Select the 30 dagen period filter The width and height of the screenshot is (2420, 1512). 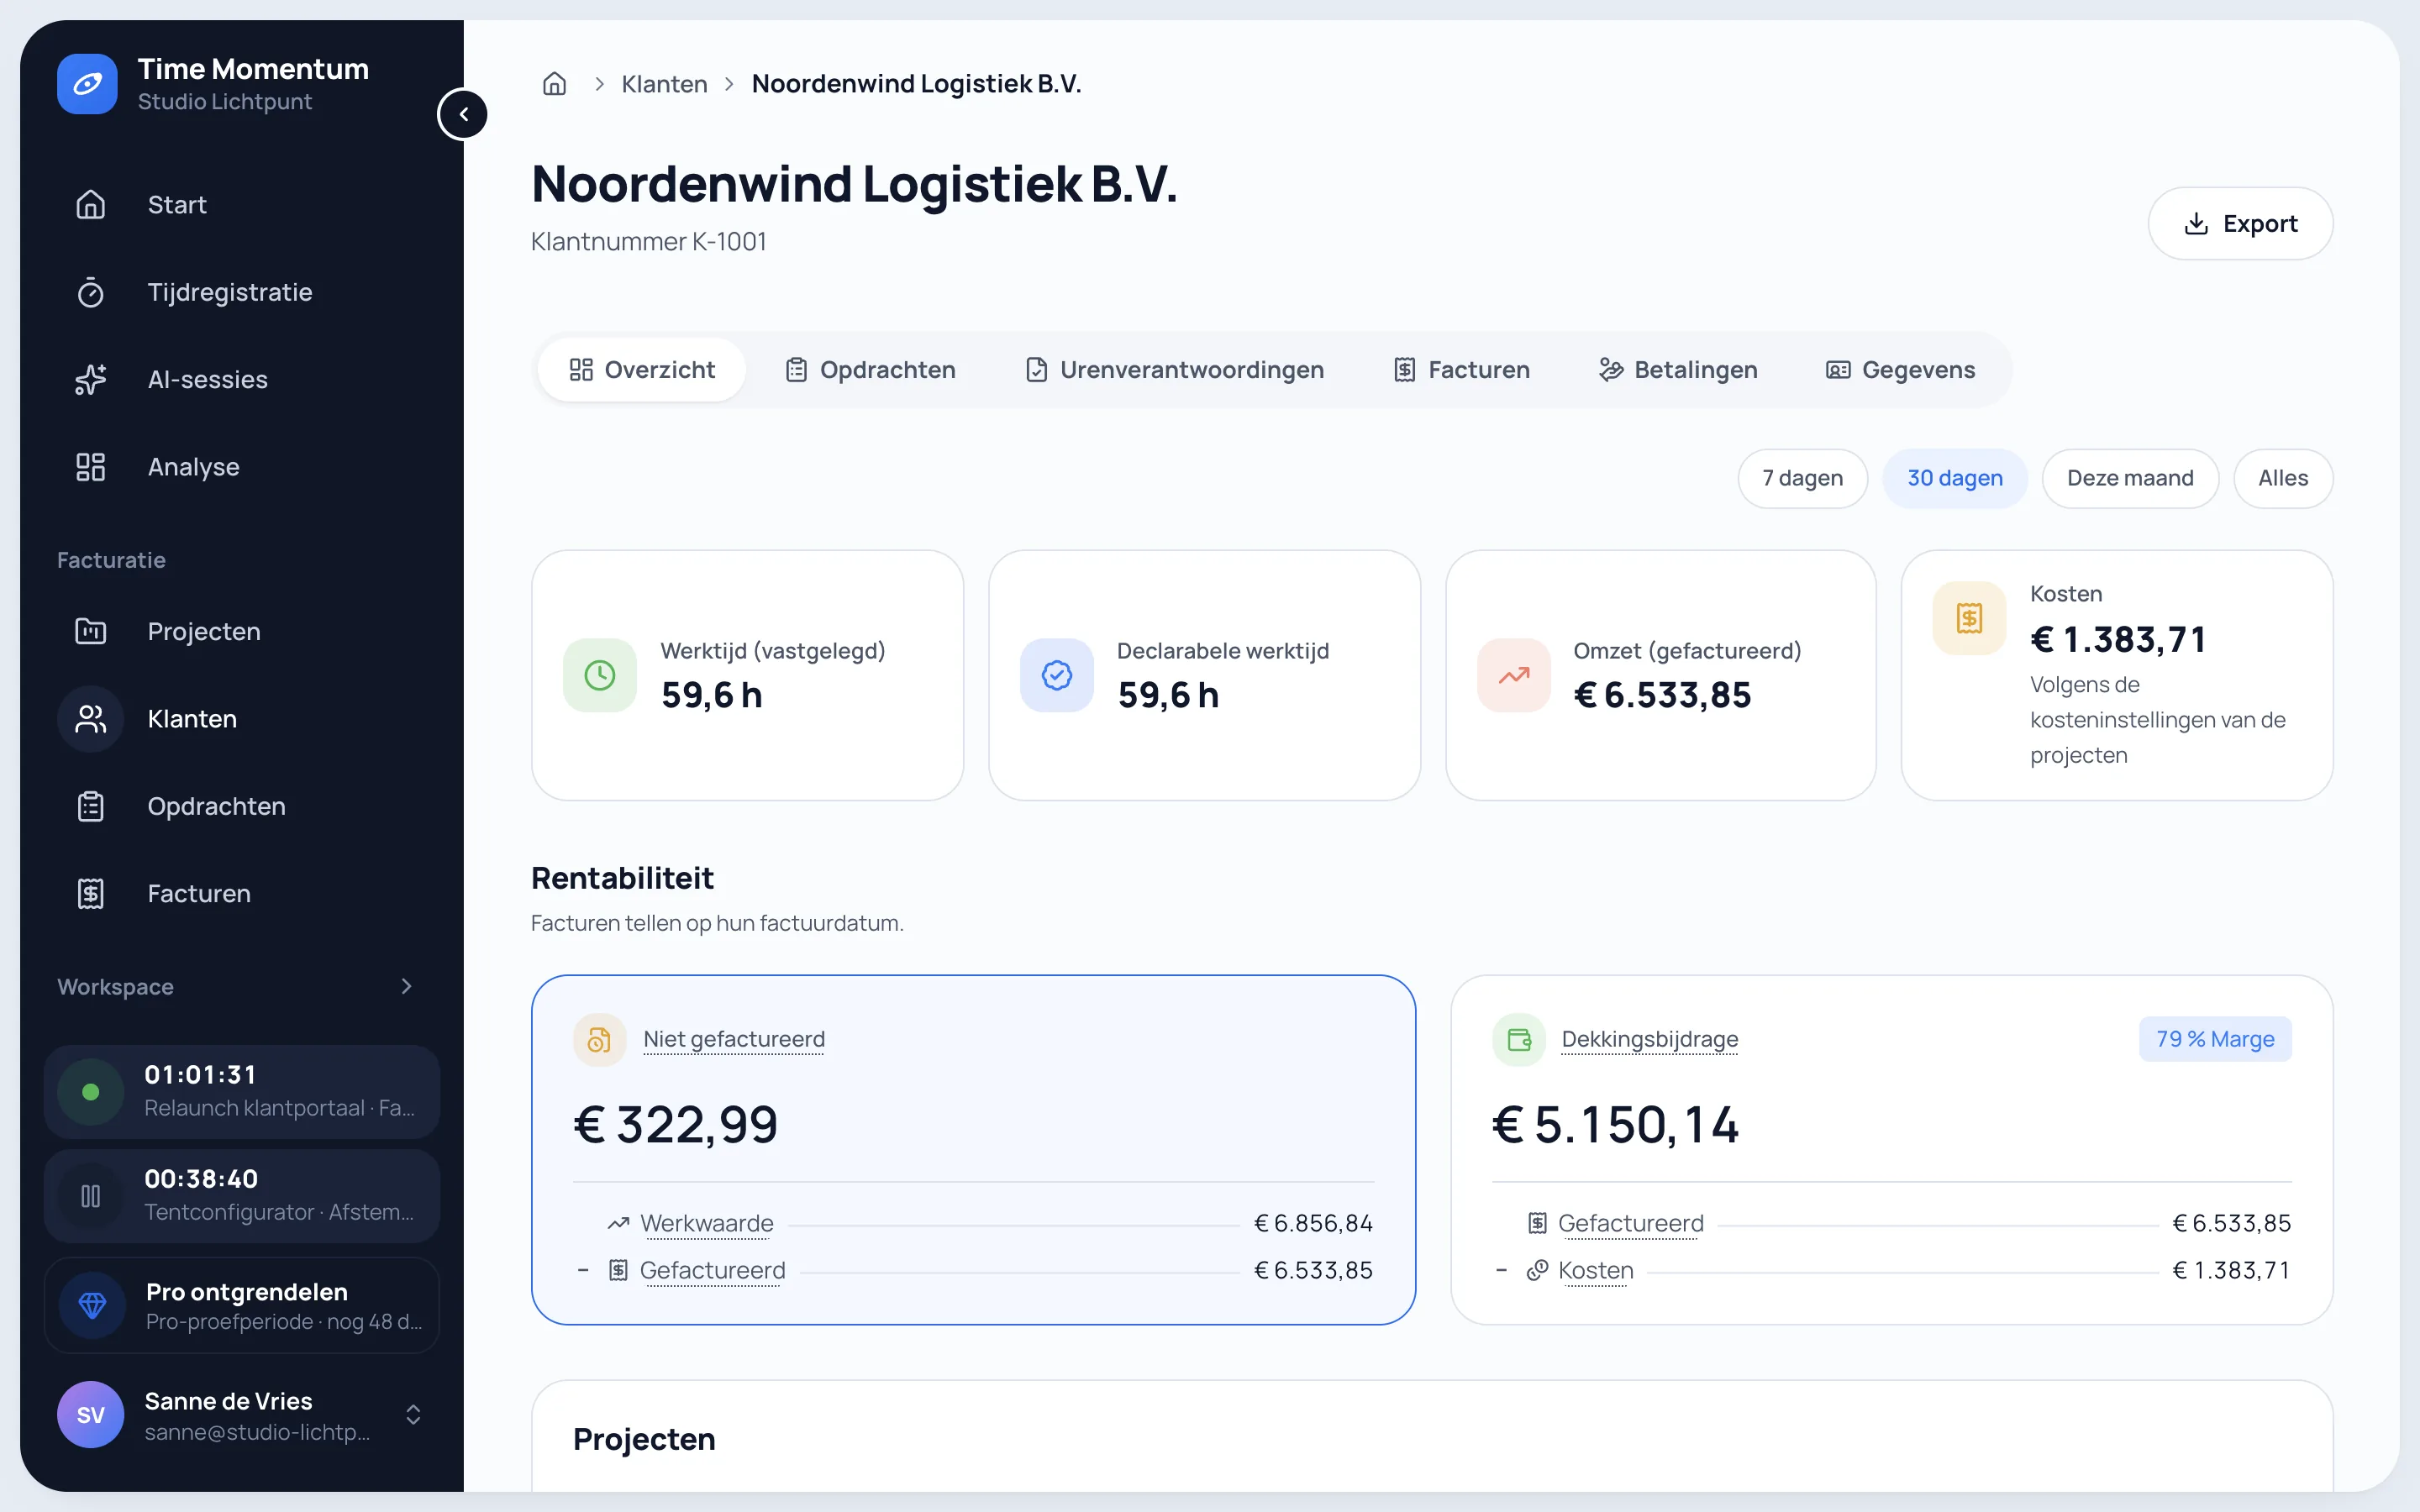1955,478
